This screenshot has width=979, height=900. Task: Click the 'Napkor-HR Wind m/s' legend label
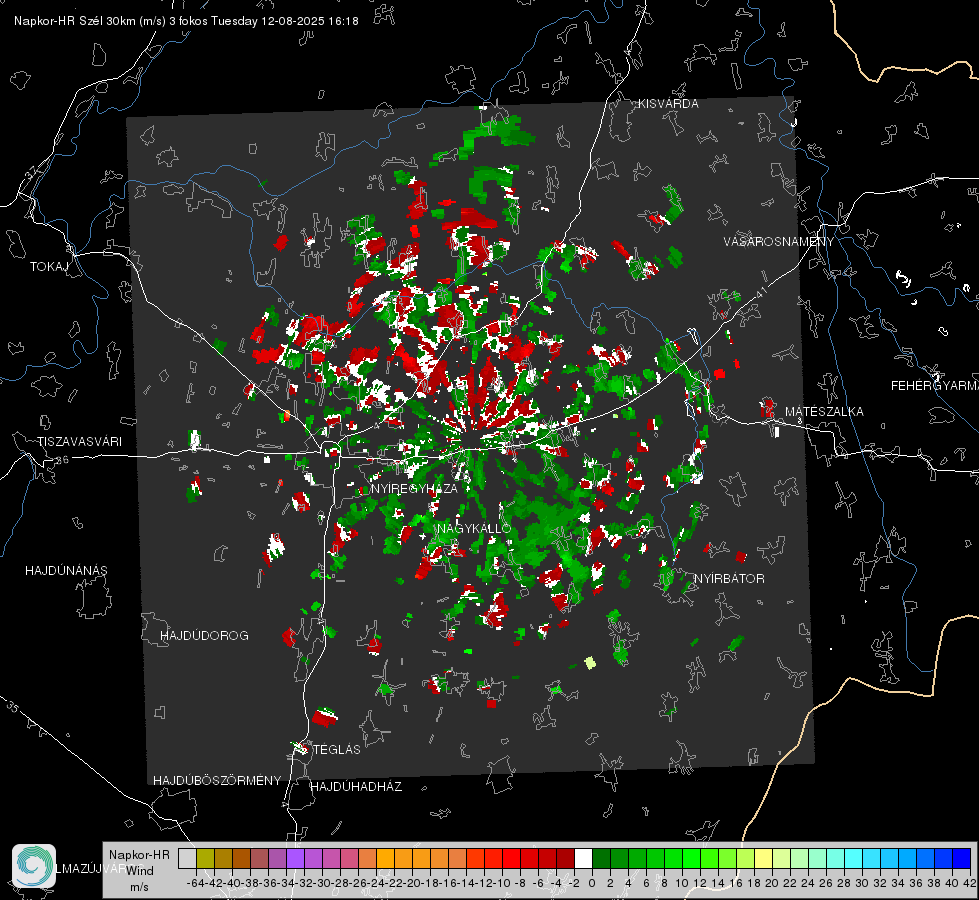pyautogui.click(x=139, y=871)
